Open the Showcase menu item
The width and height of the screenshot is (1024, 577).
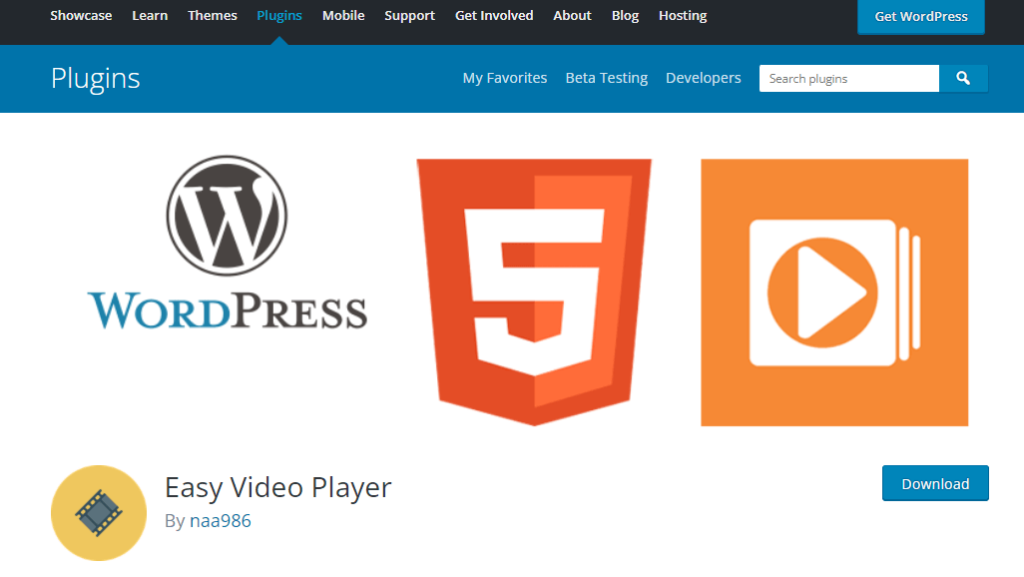coord(81,16)
